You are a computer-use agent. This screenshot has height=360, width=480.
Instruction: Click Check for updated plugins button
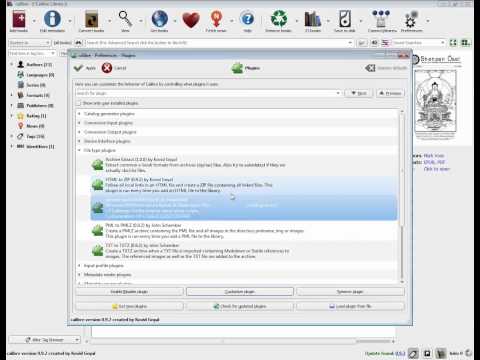point(240,306)
